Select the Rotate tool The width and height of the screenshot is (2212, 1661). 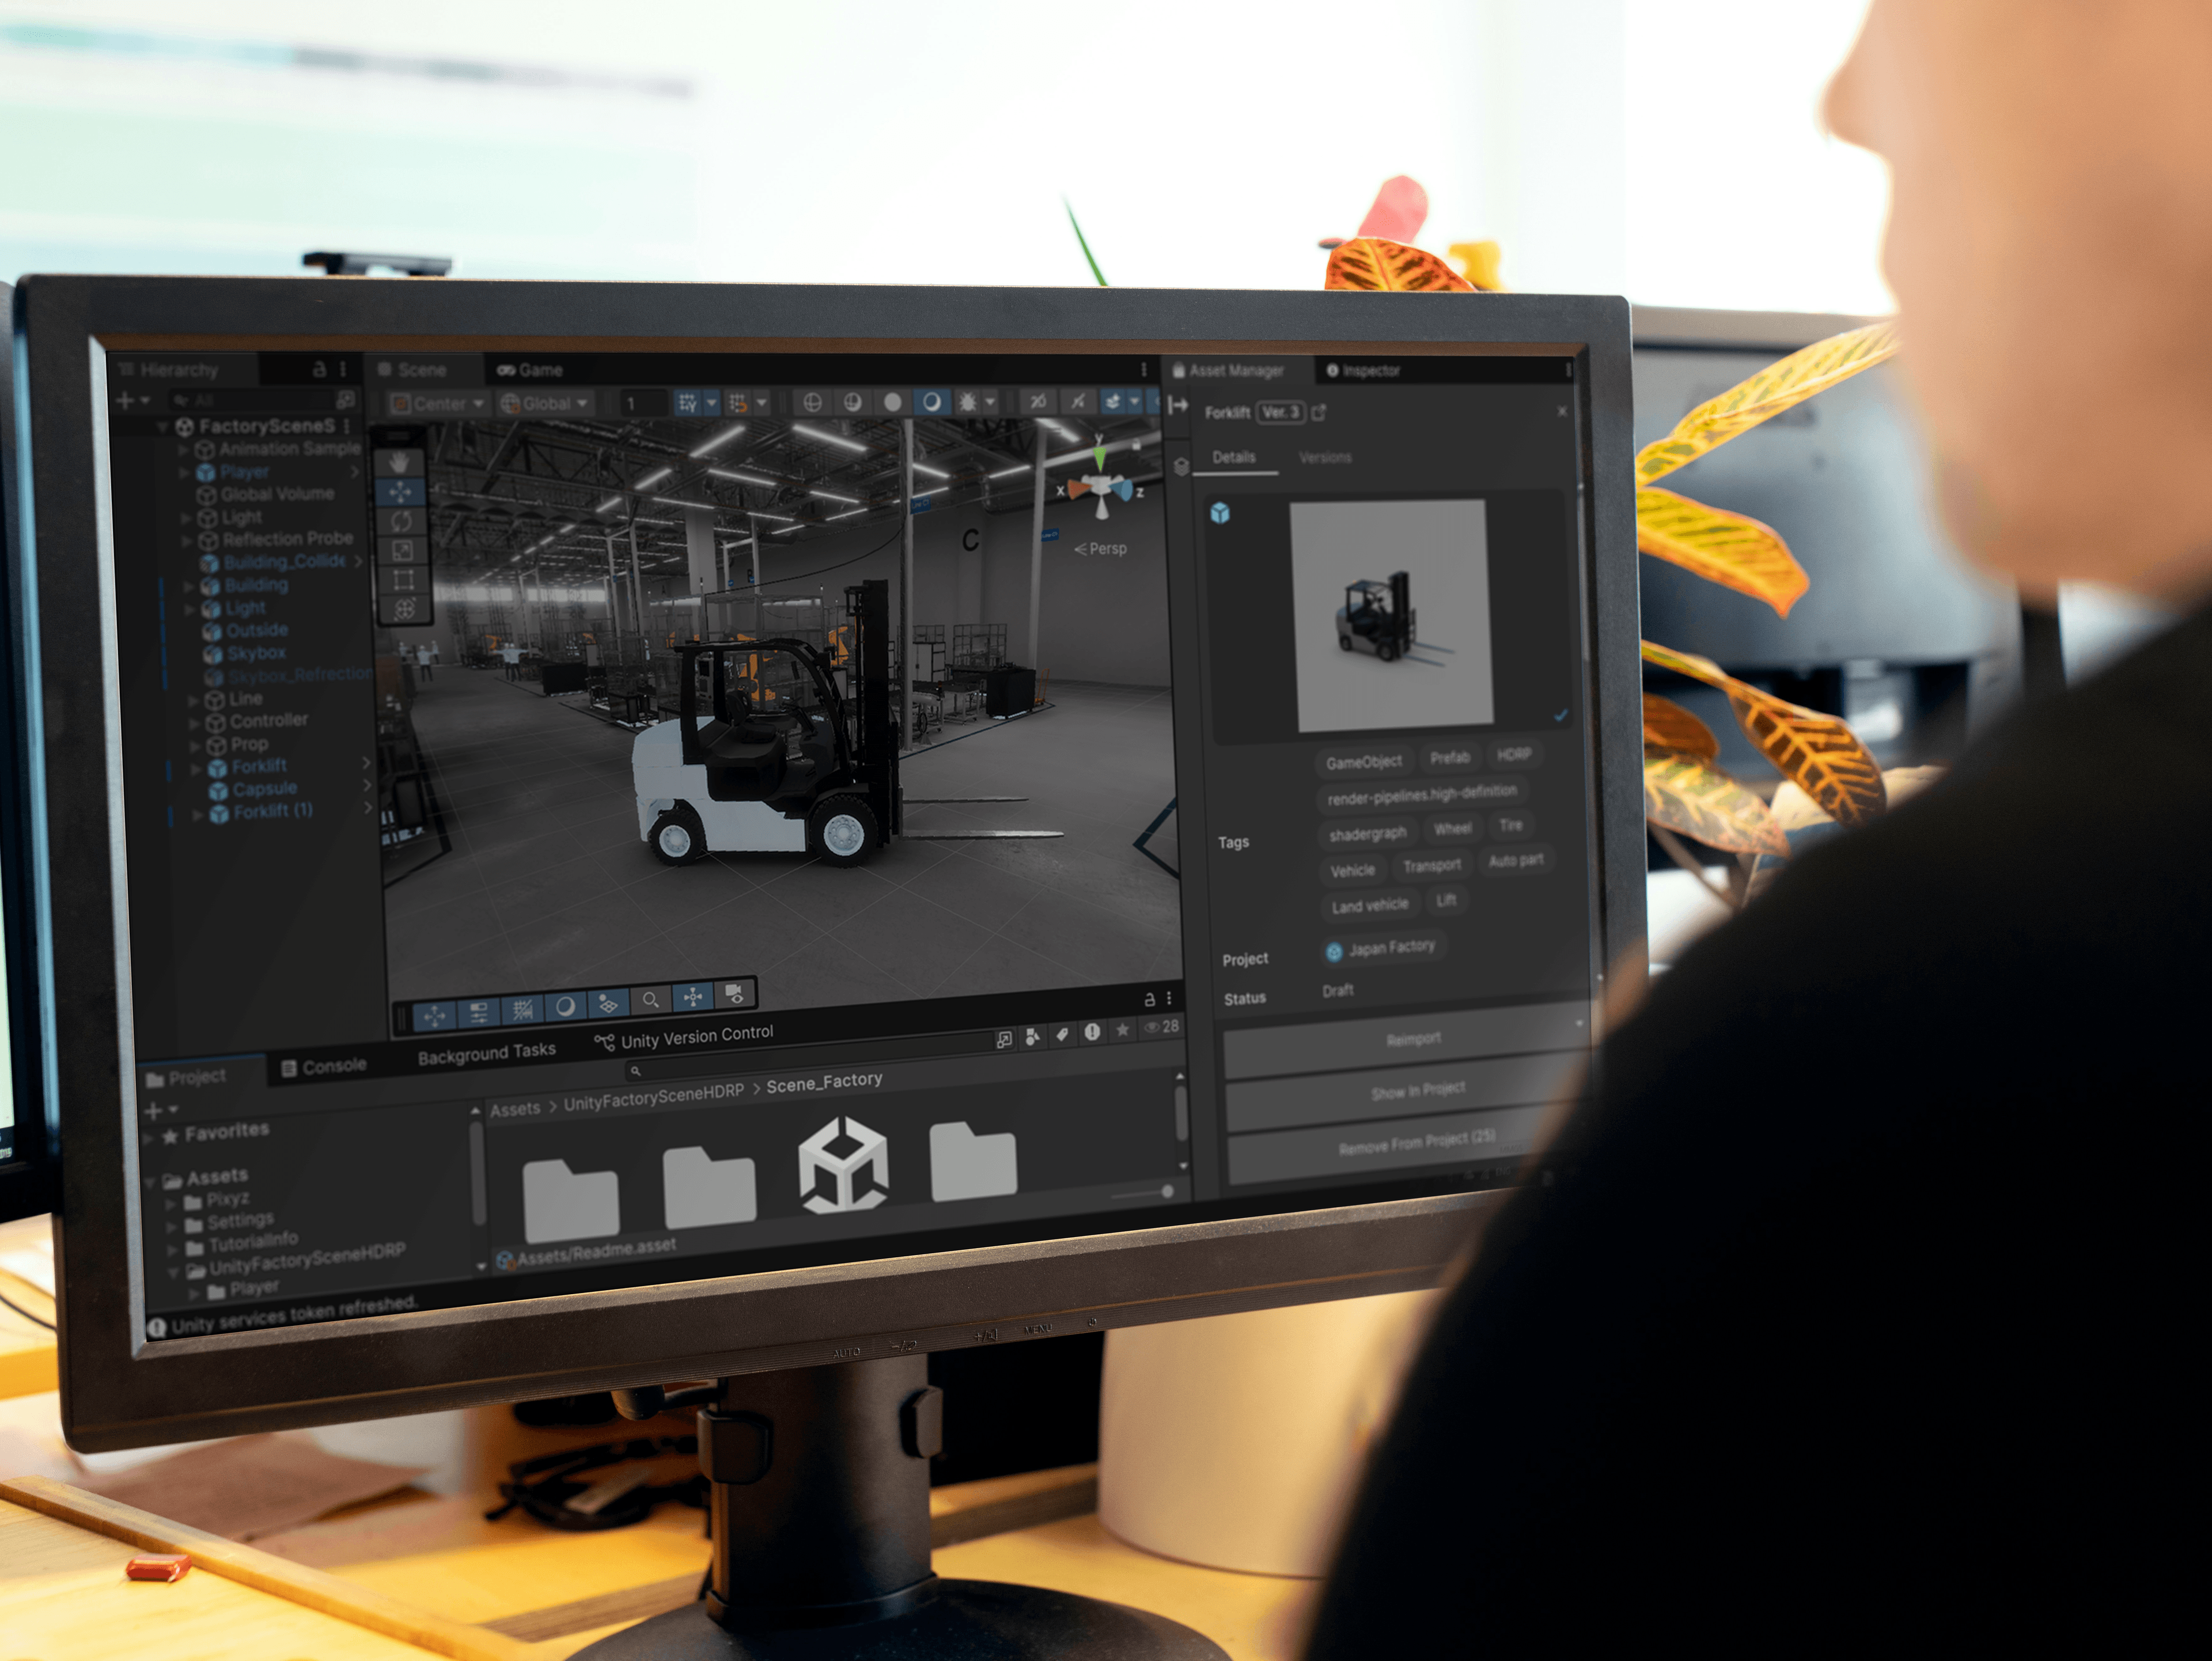(x=401, y=521)
